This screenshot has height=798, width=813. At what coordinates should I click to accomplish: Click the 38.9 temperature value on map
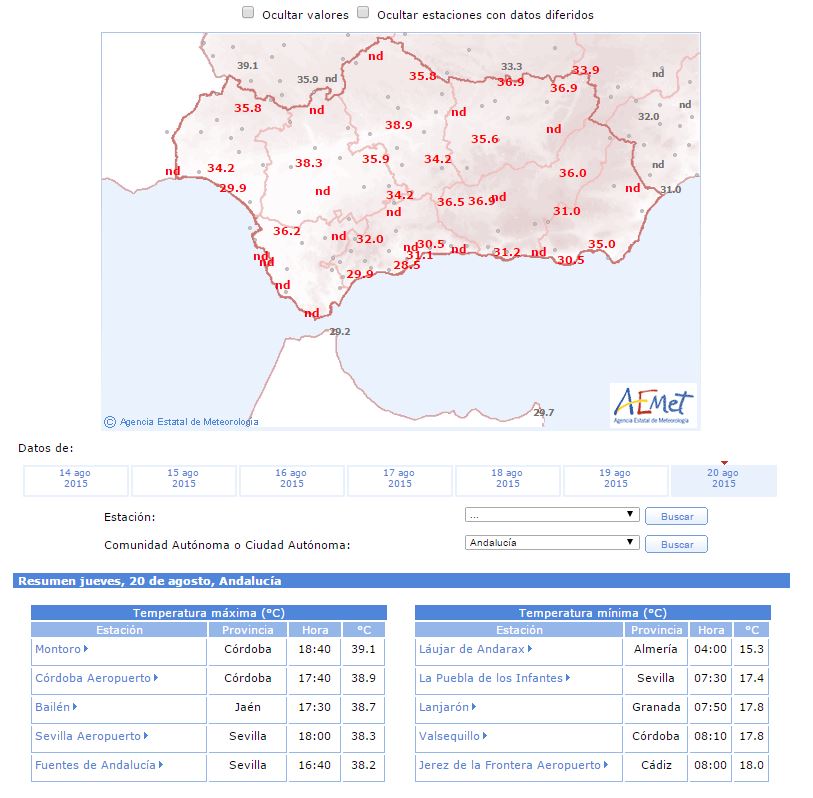click(399, 126)
